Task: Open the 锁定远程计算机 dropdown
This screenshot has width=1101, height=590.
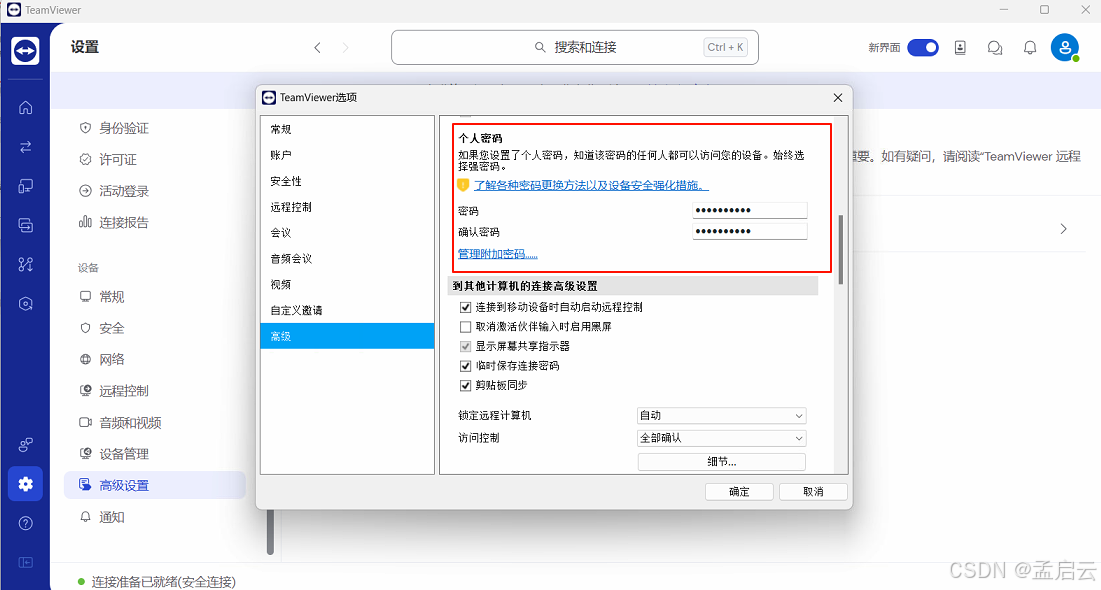Action: coord(721,416)
